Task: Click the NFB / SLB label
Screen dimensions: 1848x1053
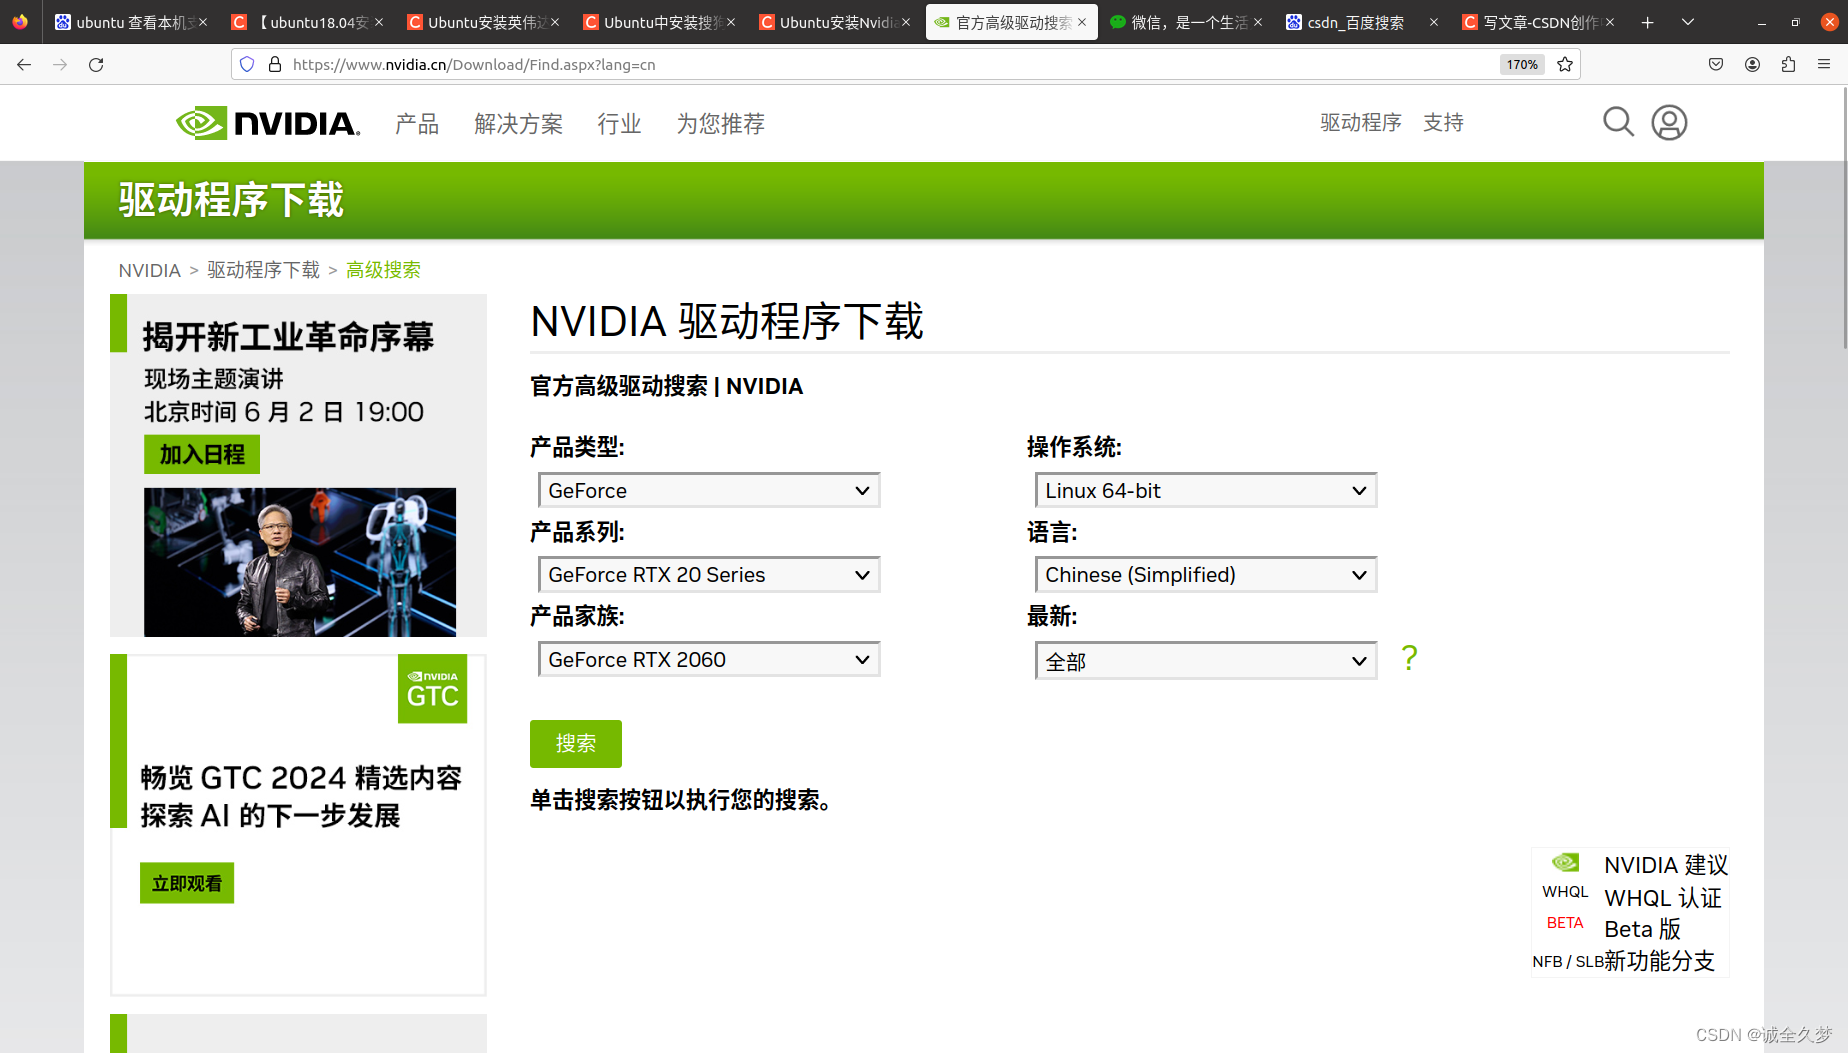Action: pos(1568,962)
